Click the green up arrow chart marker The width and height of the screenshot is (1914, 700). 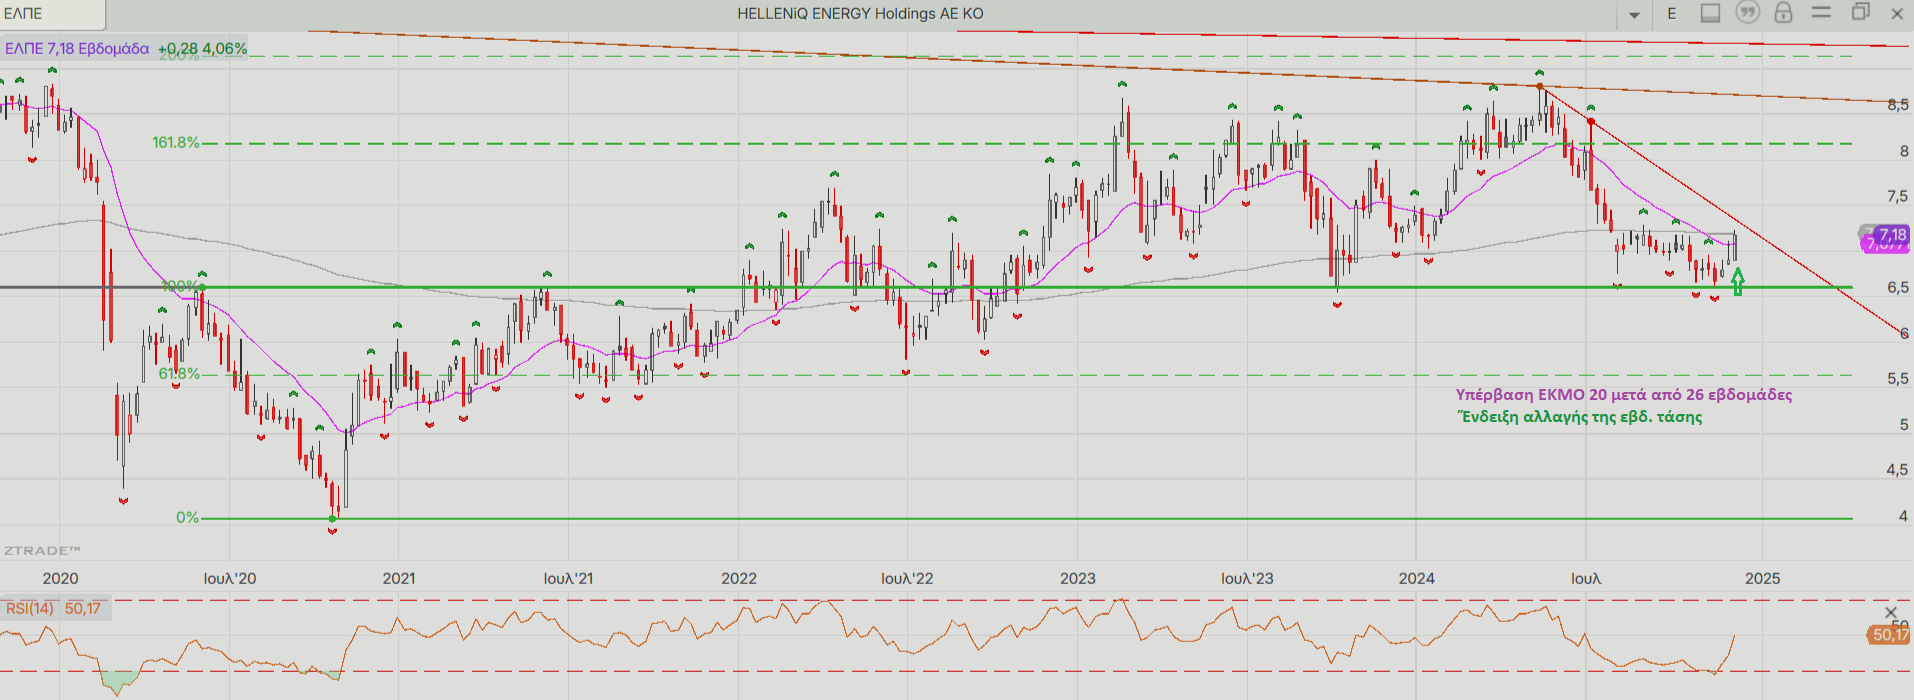1738,282
